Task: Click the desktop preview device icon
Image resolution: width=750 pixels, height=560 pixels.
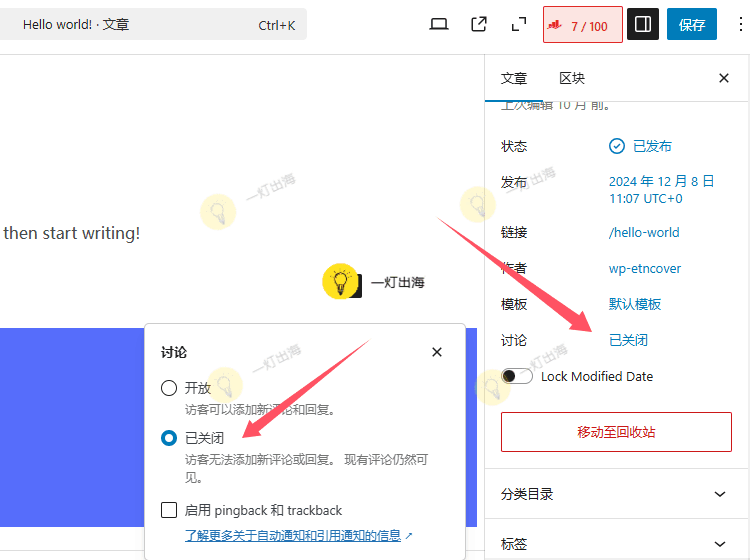Action: click(438, 25)
